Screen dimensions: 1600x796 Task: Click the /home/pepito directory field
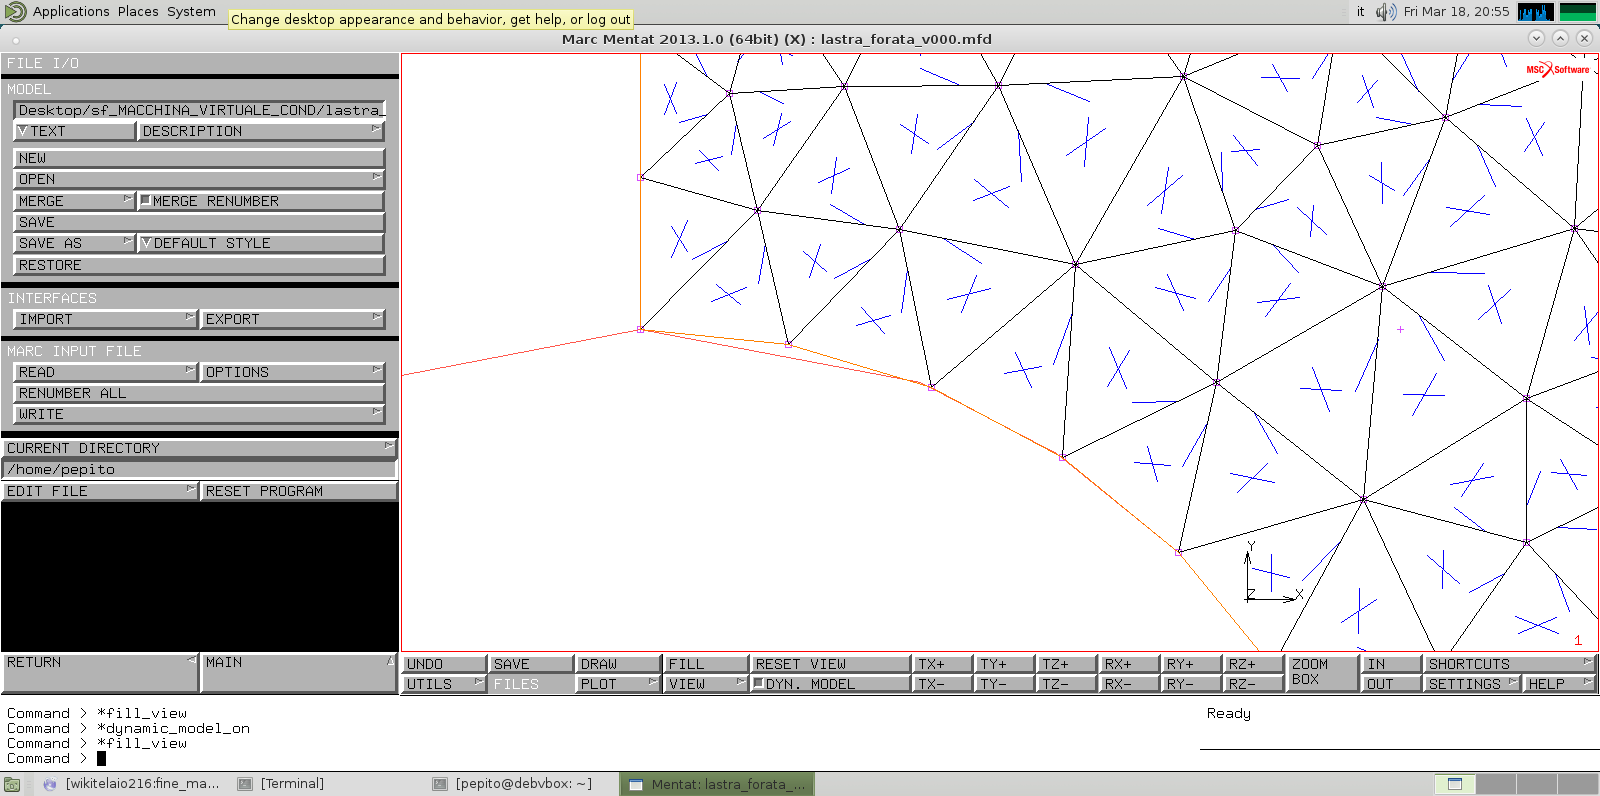198,469
